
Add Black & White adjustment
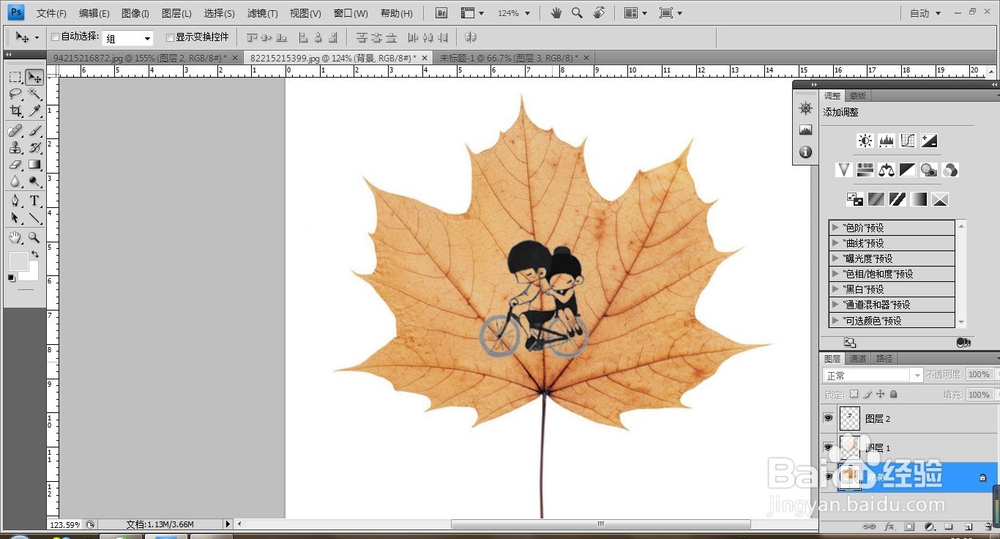tap(908, 170)
